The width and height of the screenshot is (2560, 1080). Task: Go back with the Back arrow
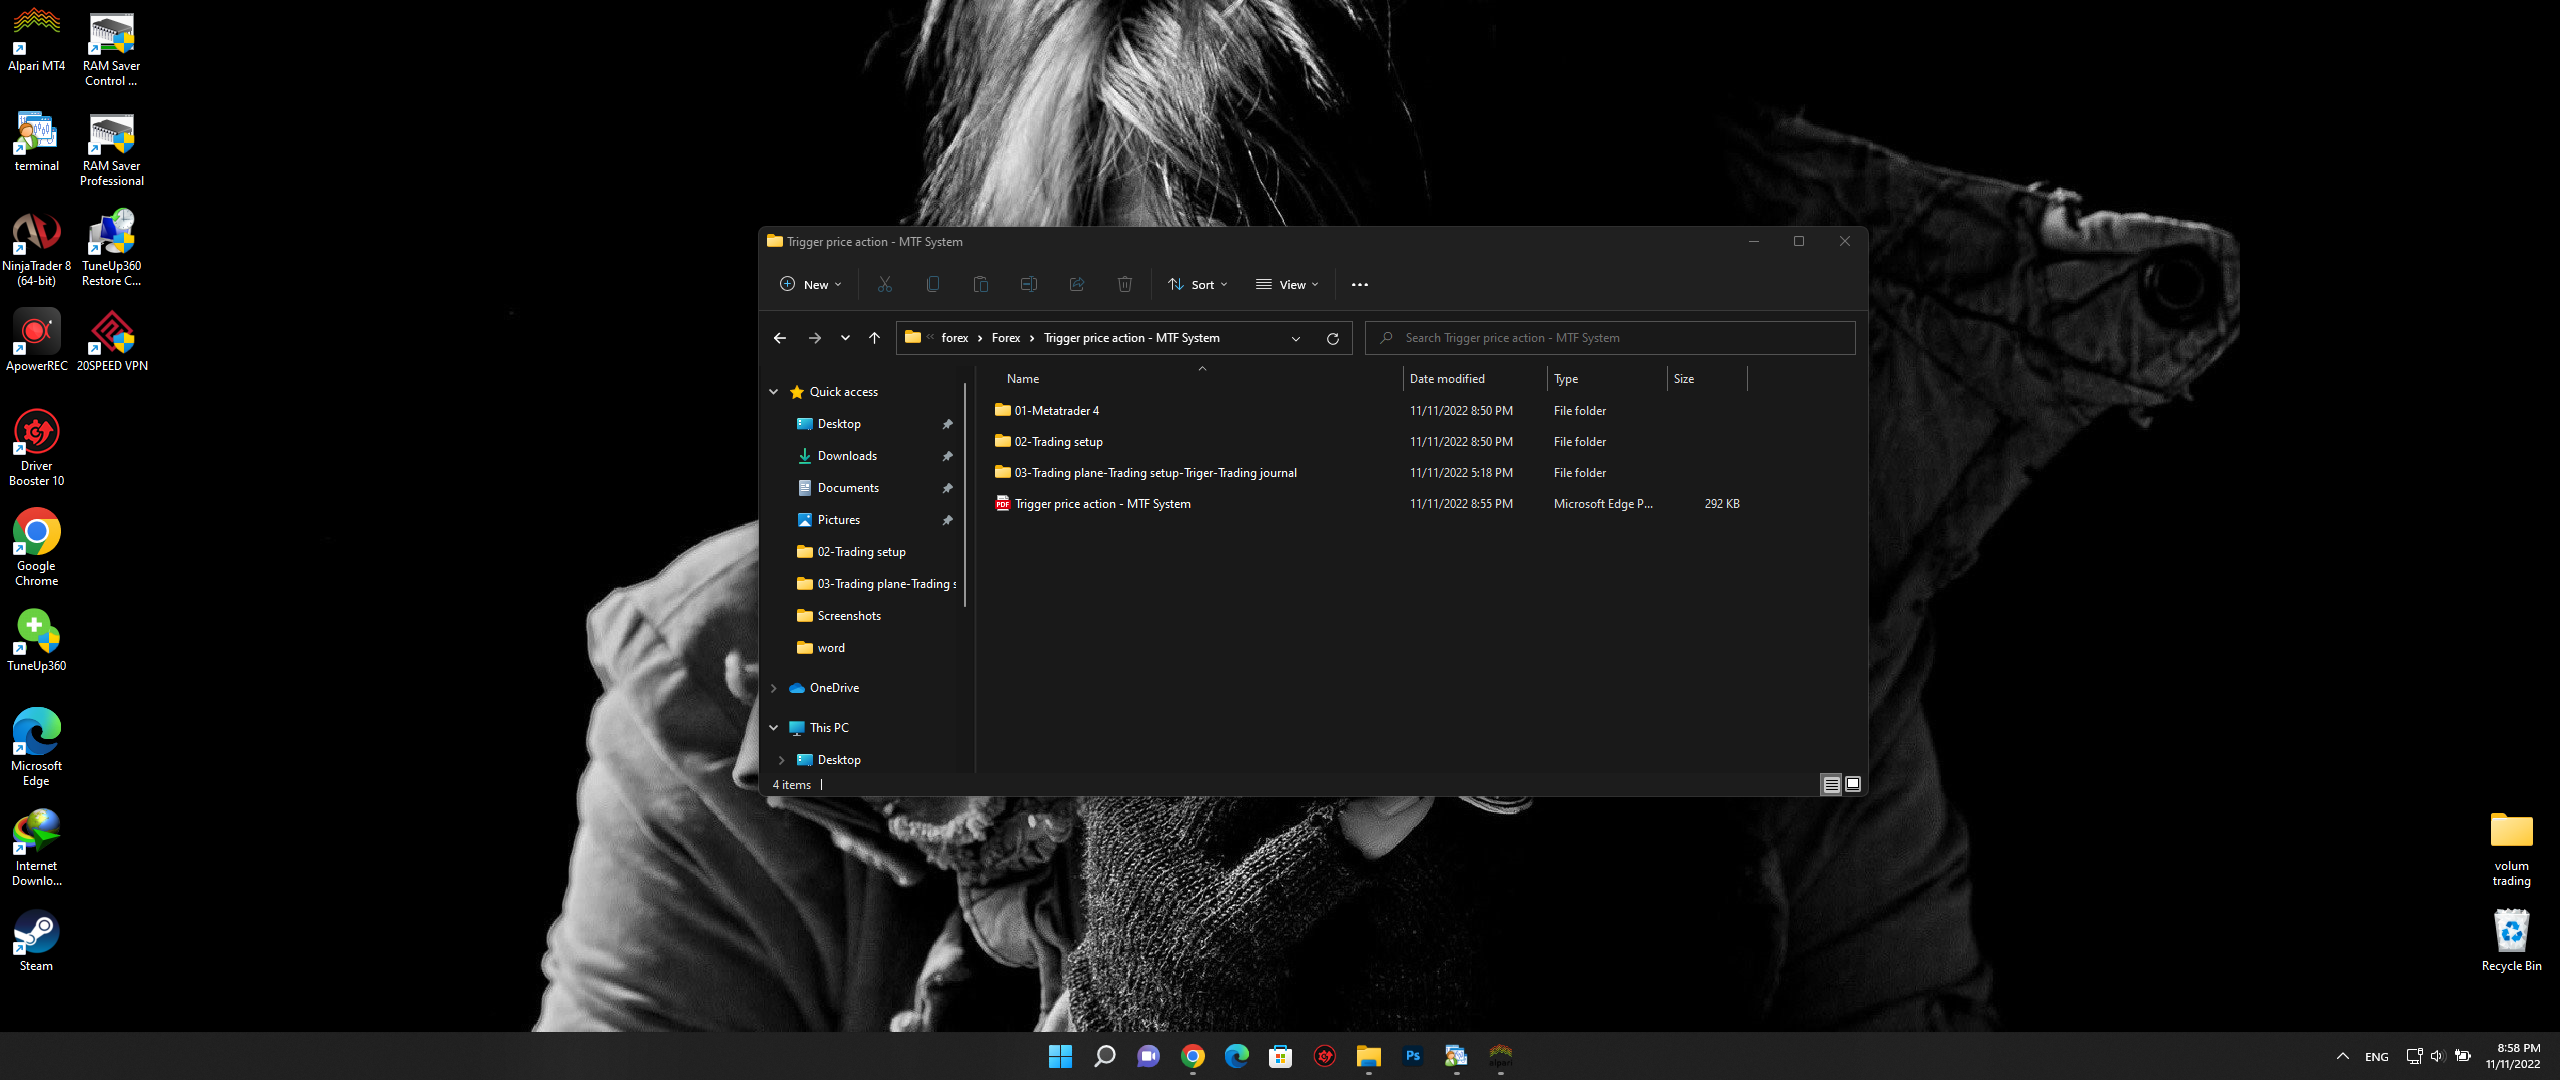(x=780, y=339)
